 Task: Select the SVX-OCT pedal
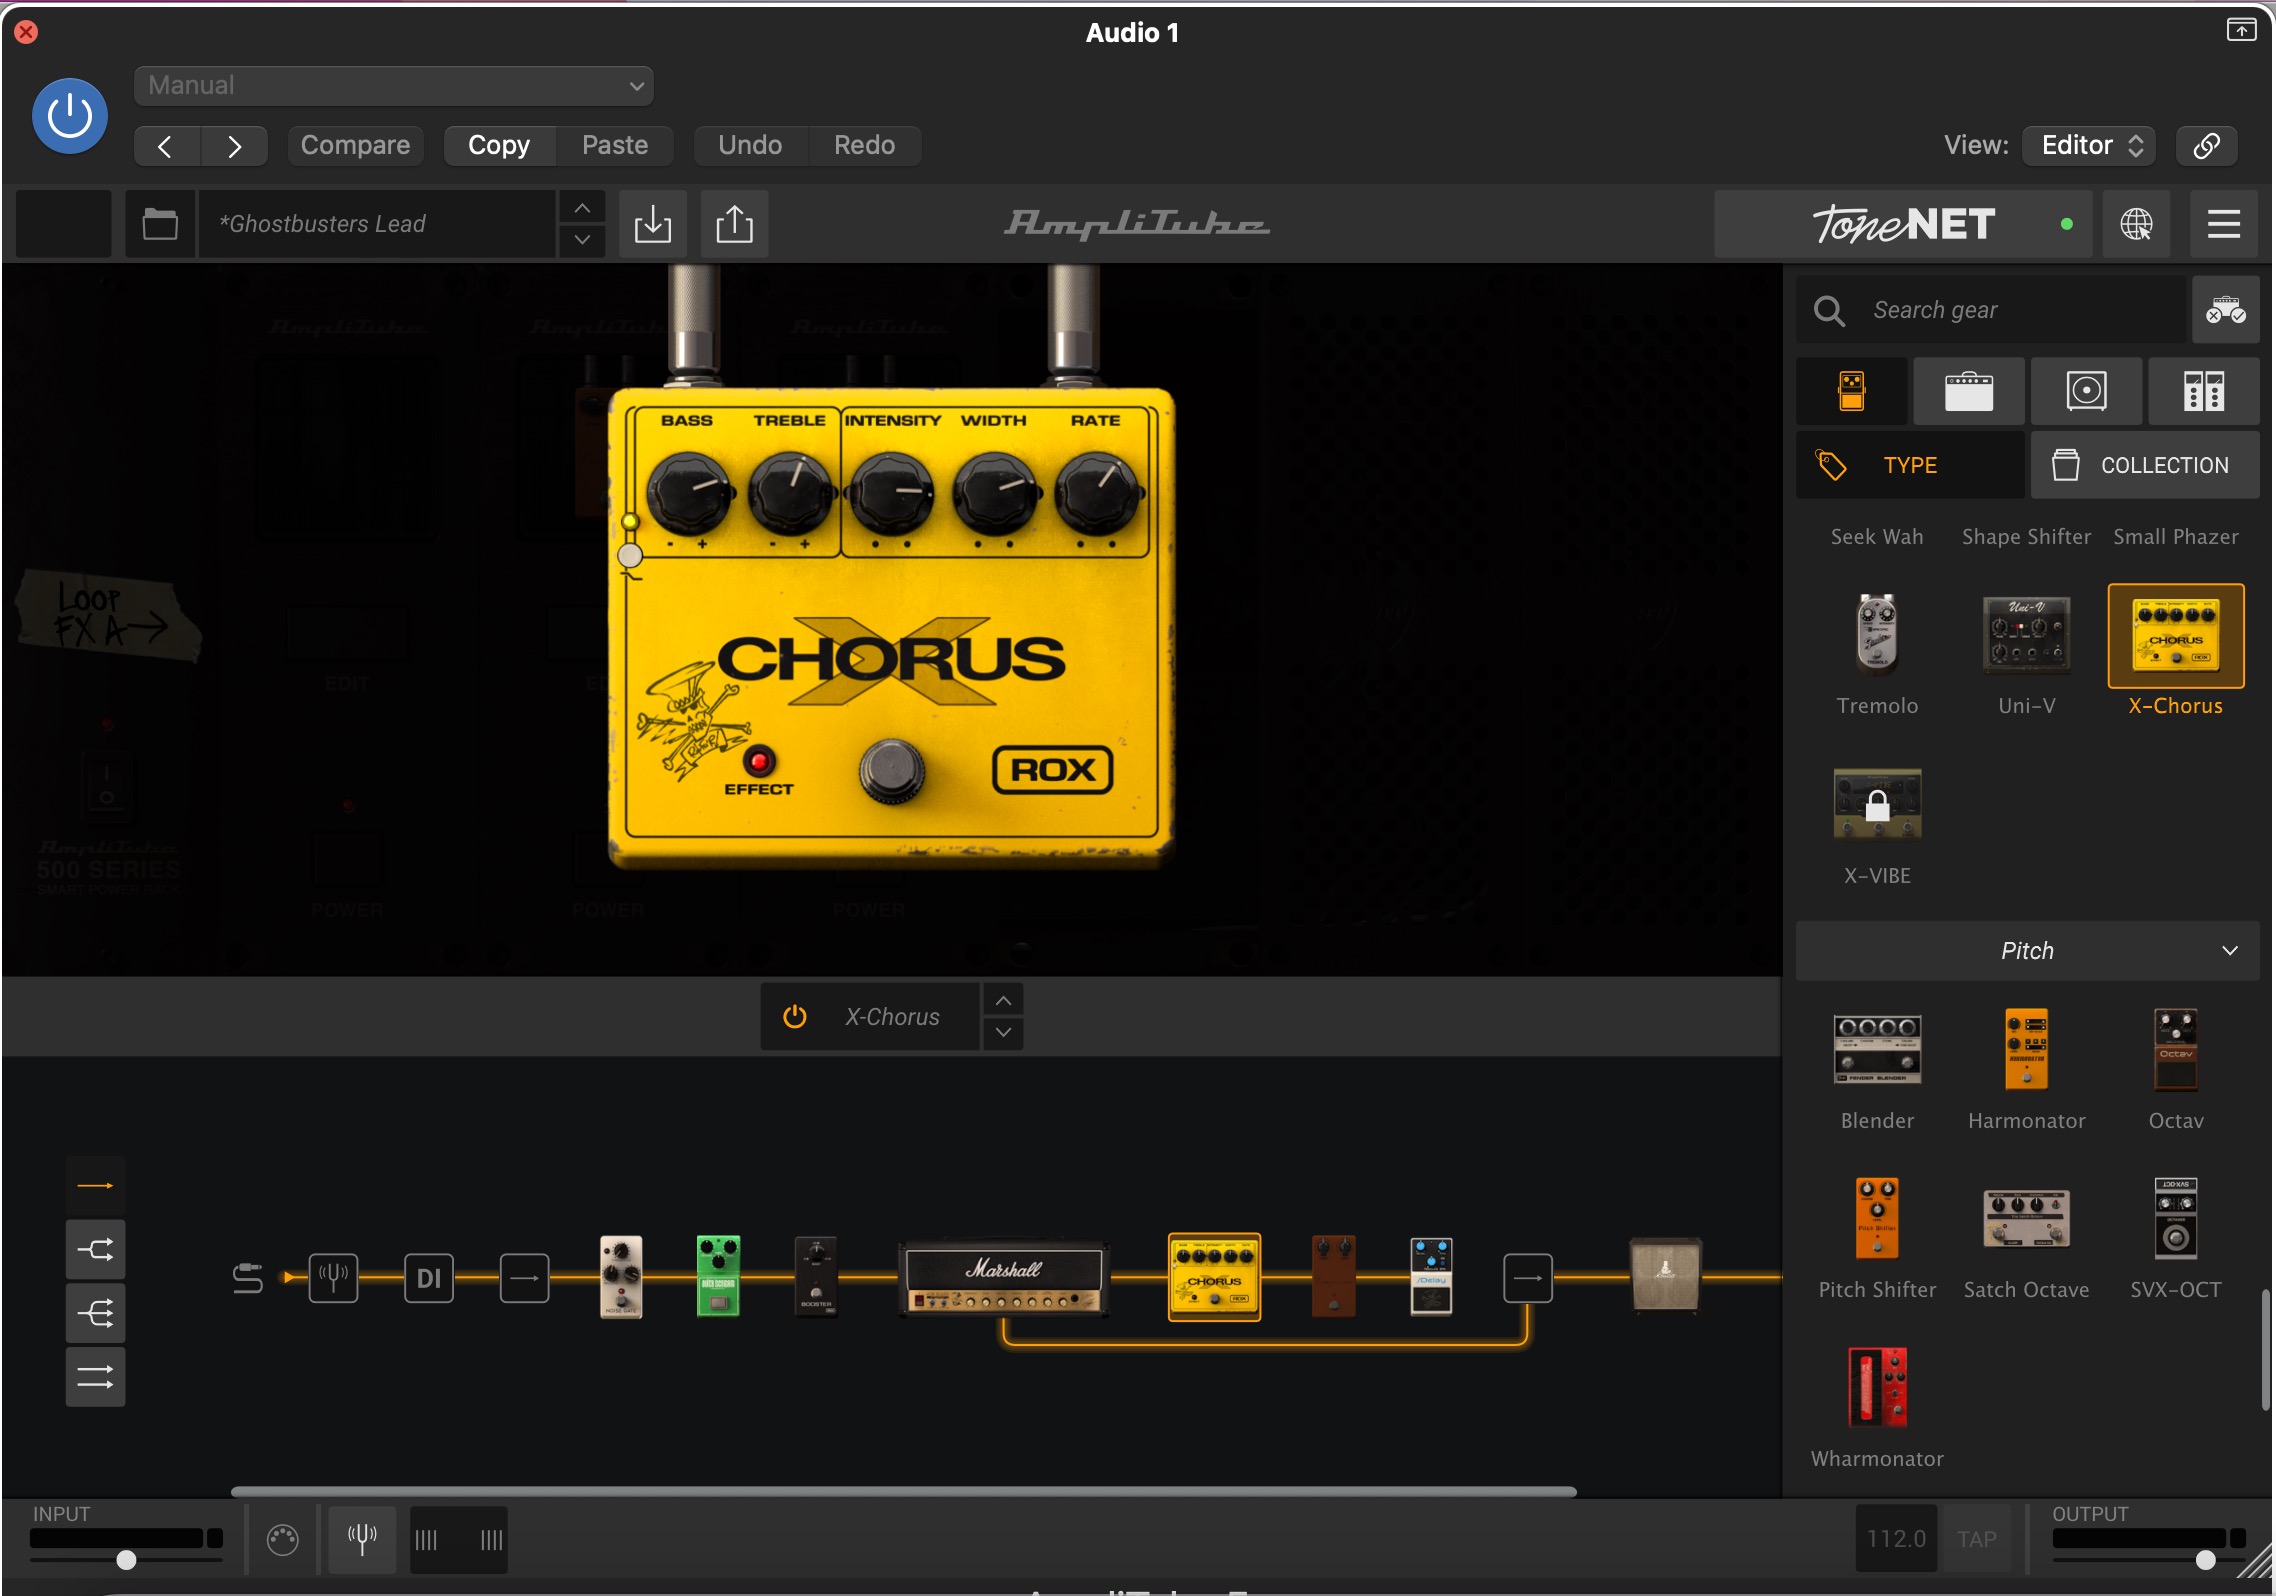click(2176, 1218)
